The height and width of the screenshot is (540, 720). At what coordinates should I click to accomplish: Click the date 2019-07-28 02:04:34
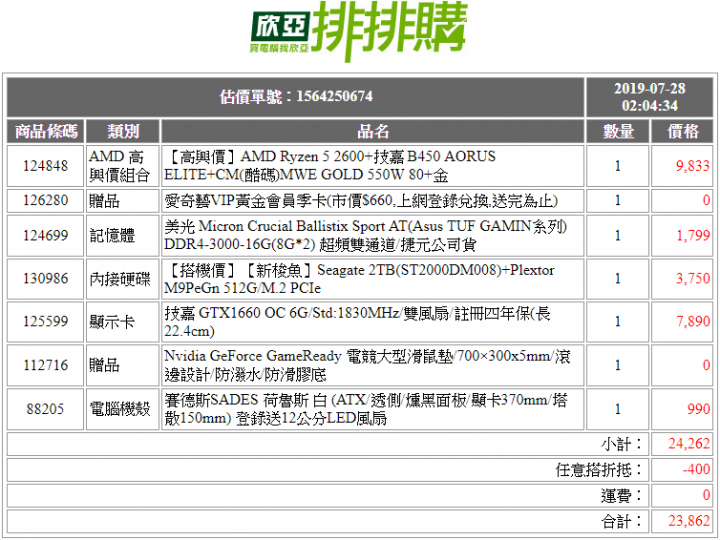click(x=650, y=97)
